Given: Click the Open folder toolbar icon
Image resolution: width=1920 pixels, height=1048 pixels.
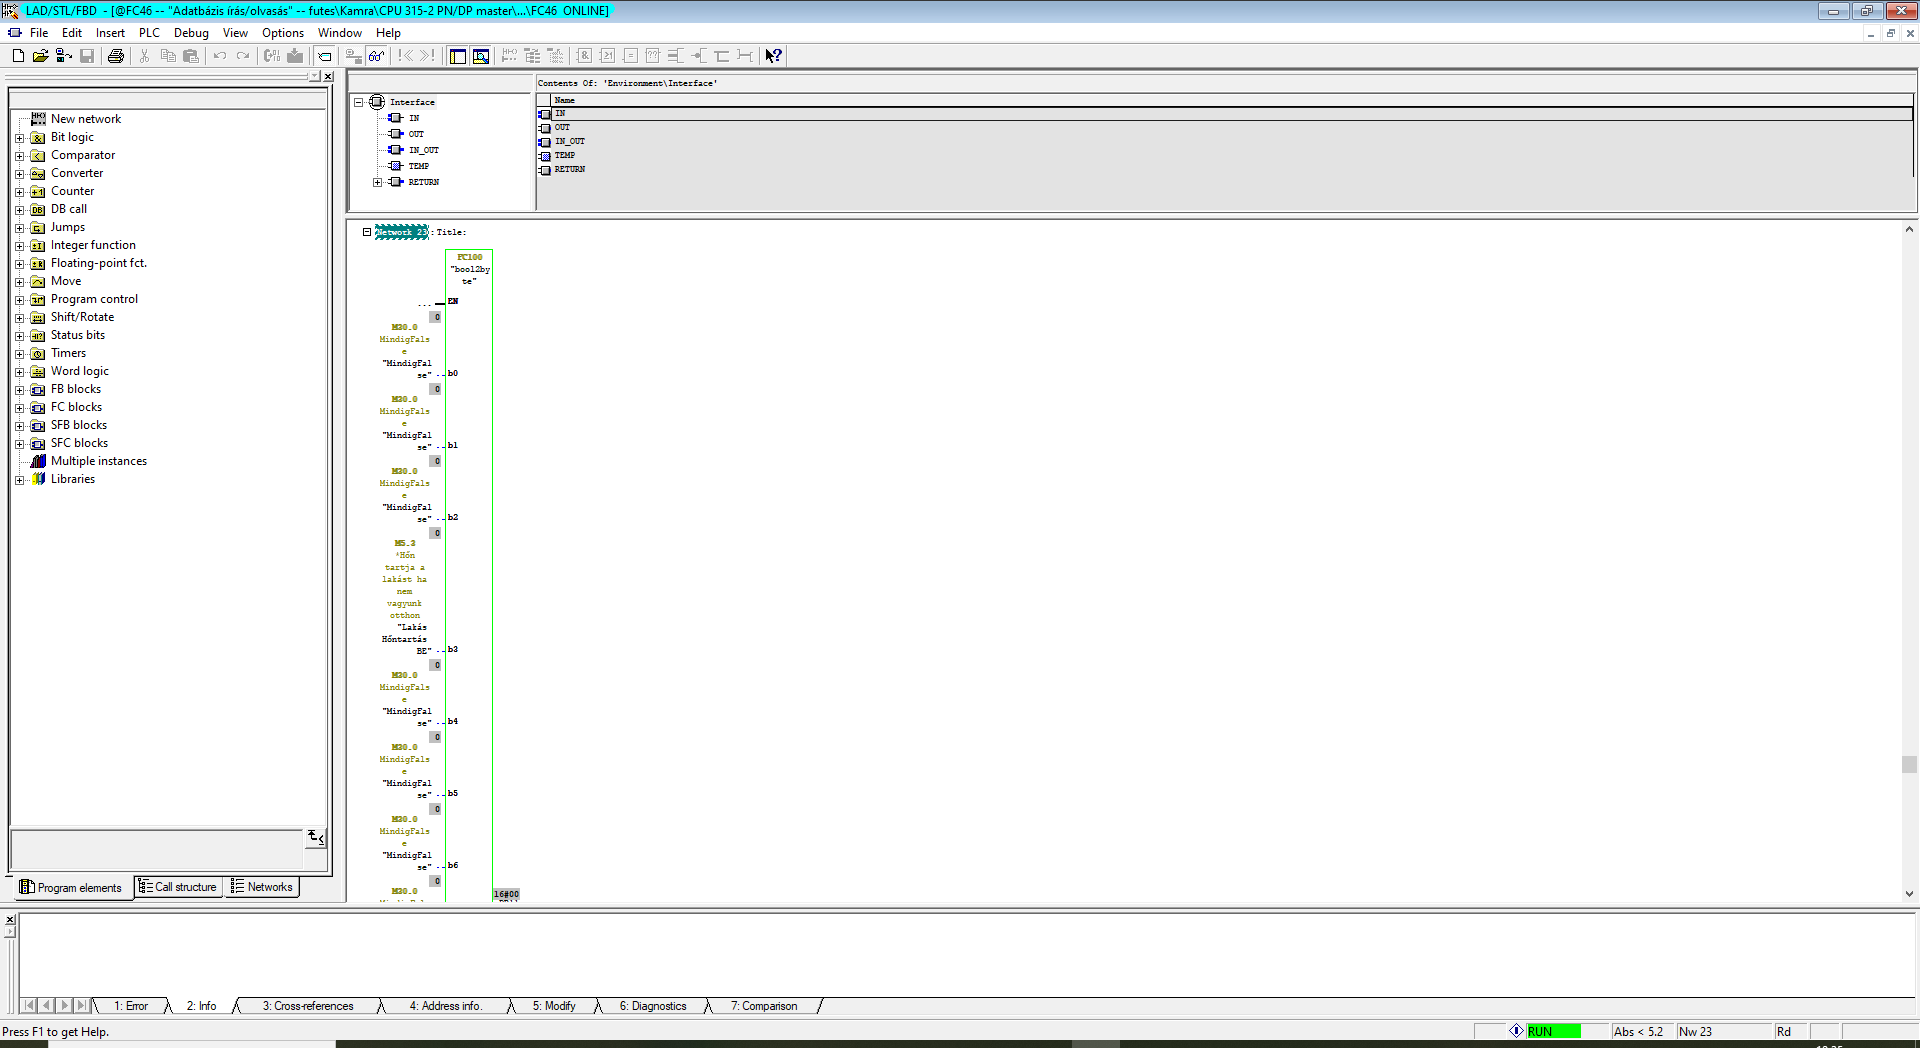Looking at the screenshot, I should tap(40, 56).
